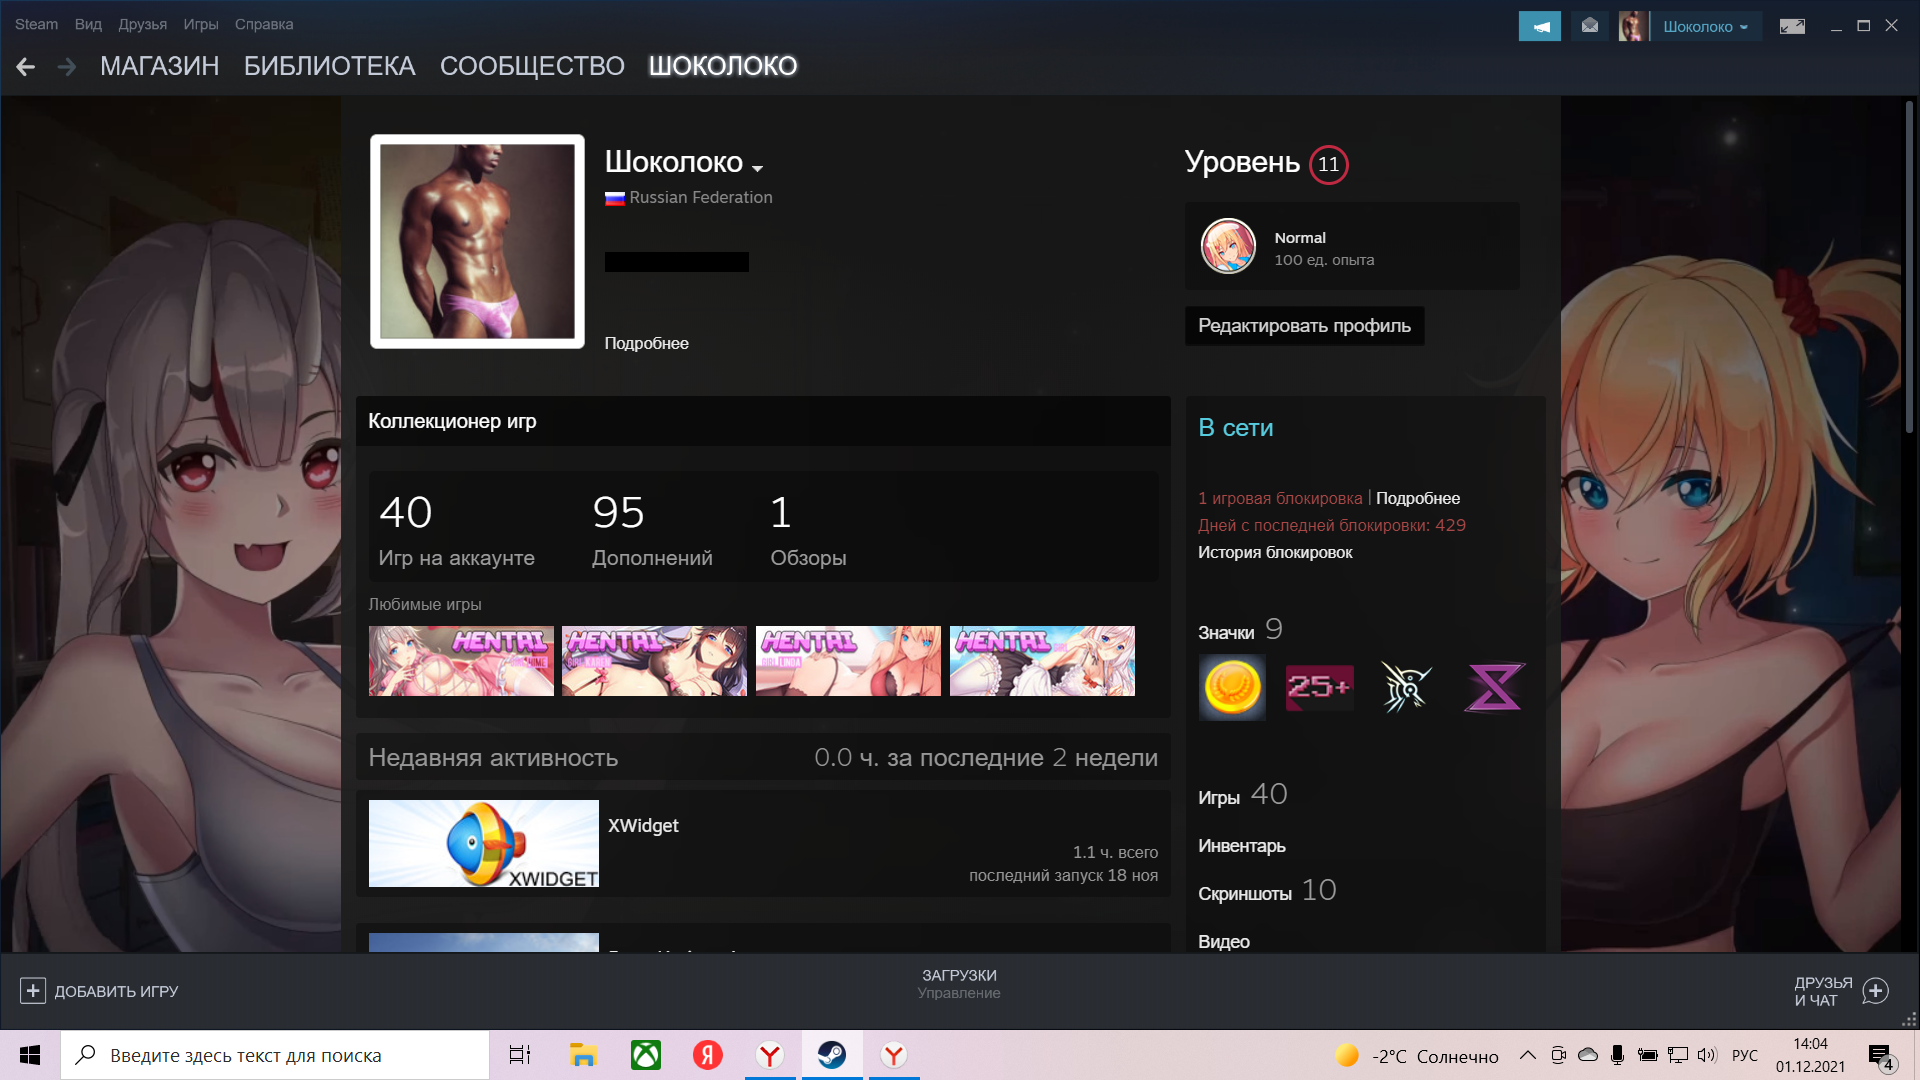Click the announcements megaphone icon
This screenshot has height=1080, width=1920.
(x=1539, y=26)
